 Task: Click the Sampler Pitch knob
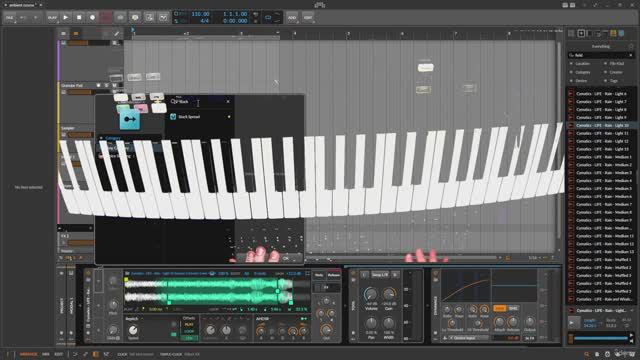pos(113,305)
